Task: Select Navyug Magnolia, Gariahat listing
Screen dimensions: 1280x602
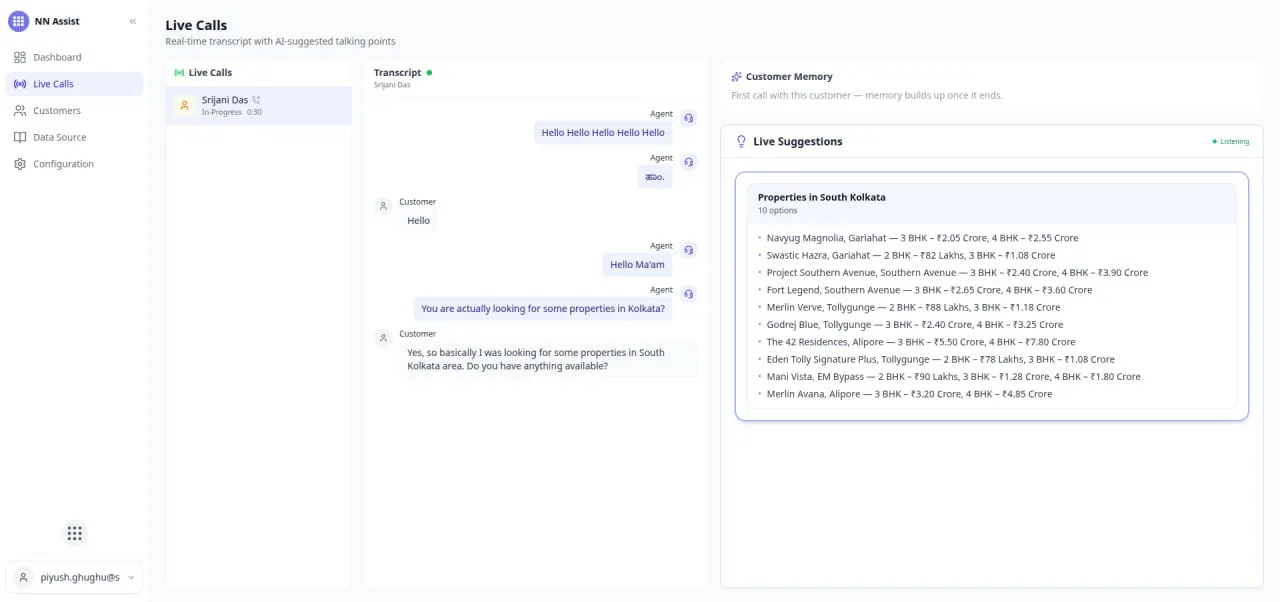Action: 922,238
